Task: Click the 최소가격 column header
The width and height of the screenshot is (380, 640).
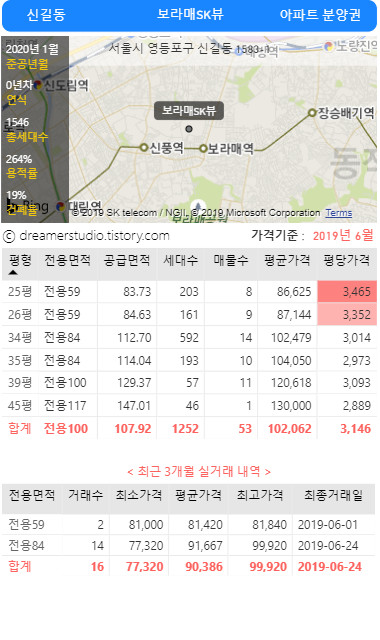Action: pyautogui.click(x=139, y=495)
